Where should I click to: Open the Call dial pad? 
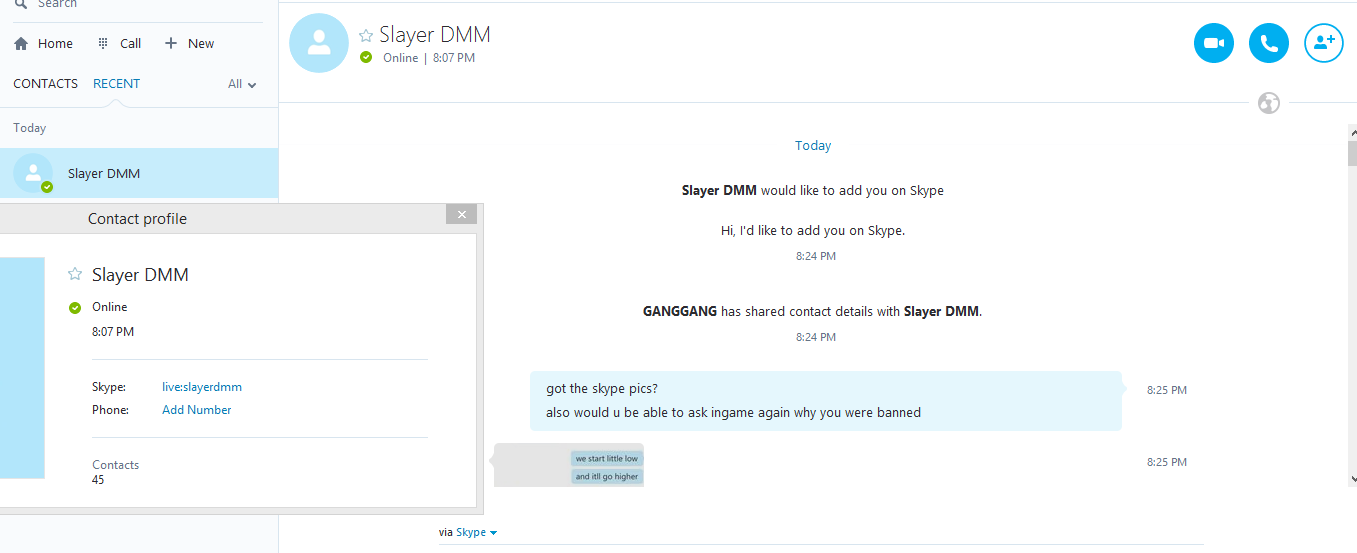click(x=119, y=44)
